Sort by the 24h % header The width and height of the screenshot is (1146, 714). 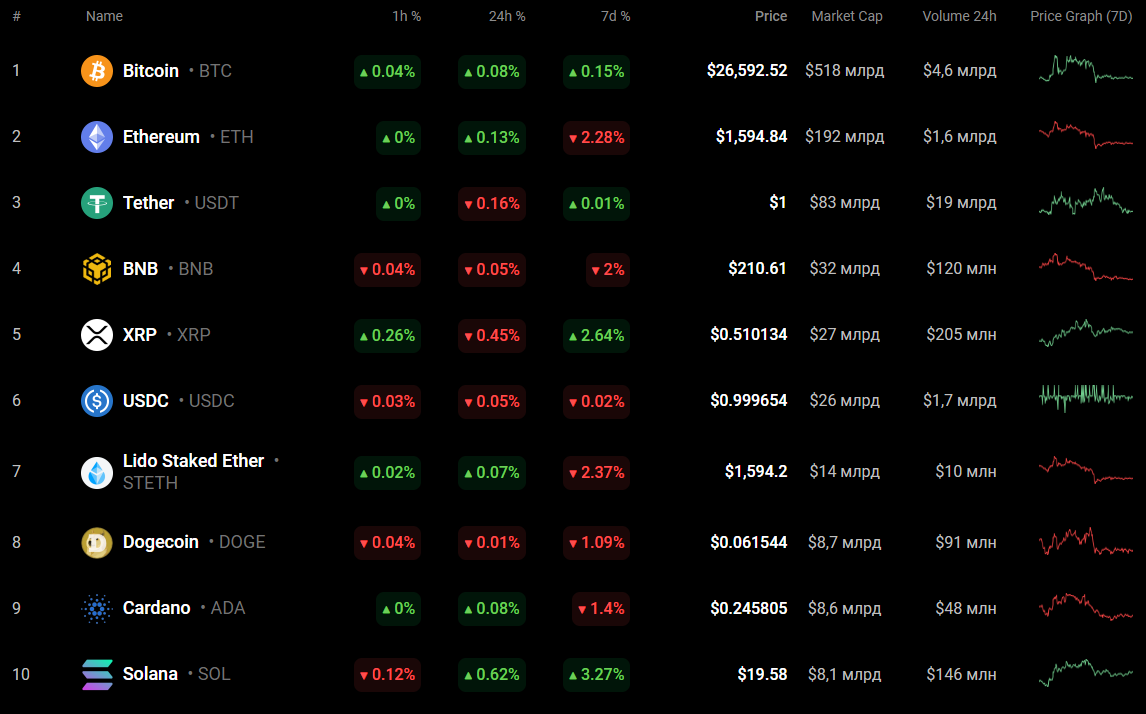(x=505, y=16)
